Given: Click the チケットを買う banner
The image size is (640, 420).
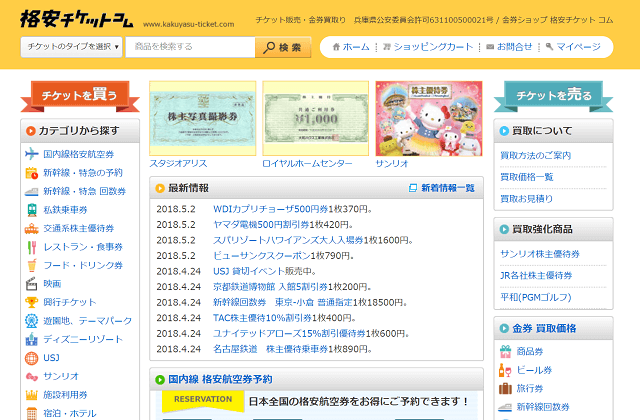Looking at the screenshot, I should click(x=80, y=96).
